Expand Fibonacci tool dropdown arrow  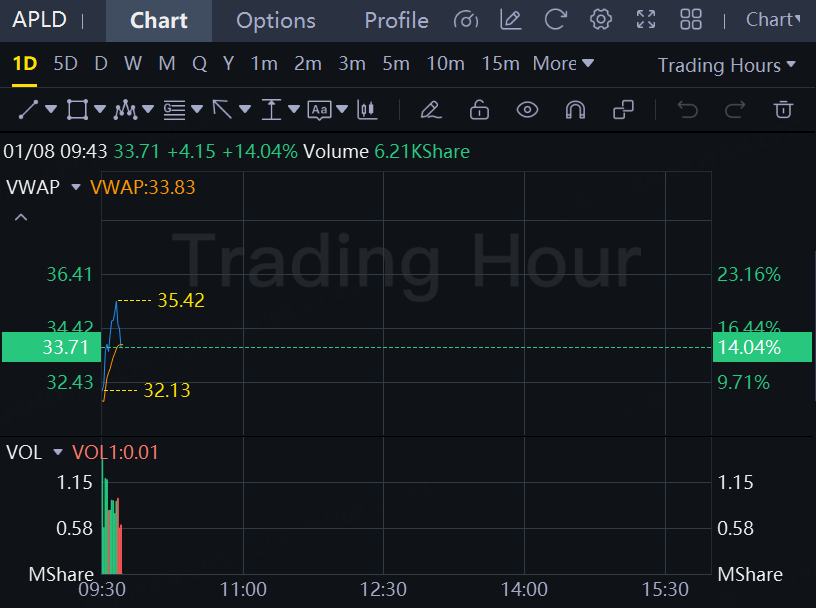pos(197,109)
